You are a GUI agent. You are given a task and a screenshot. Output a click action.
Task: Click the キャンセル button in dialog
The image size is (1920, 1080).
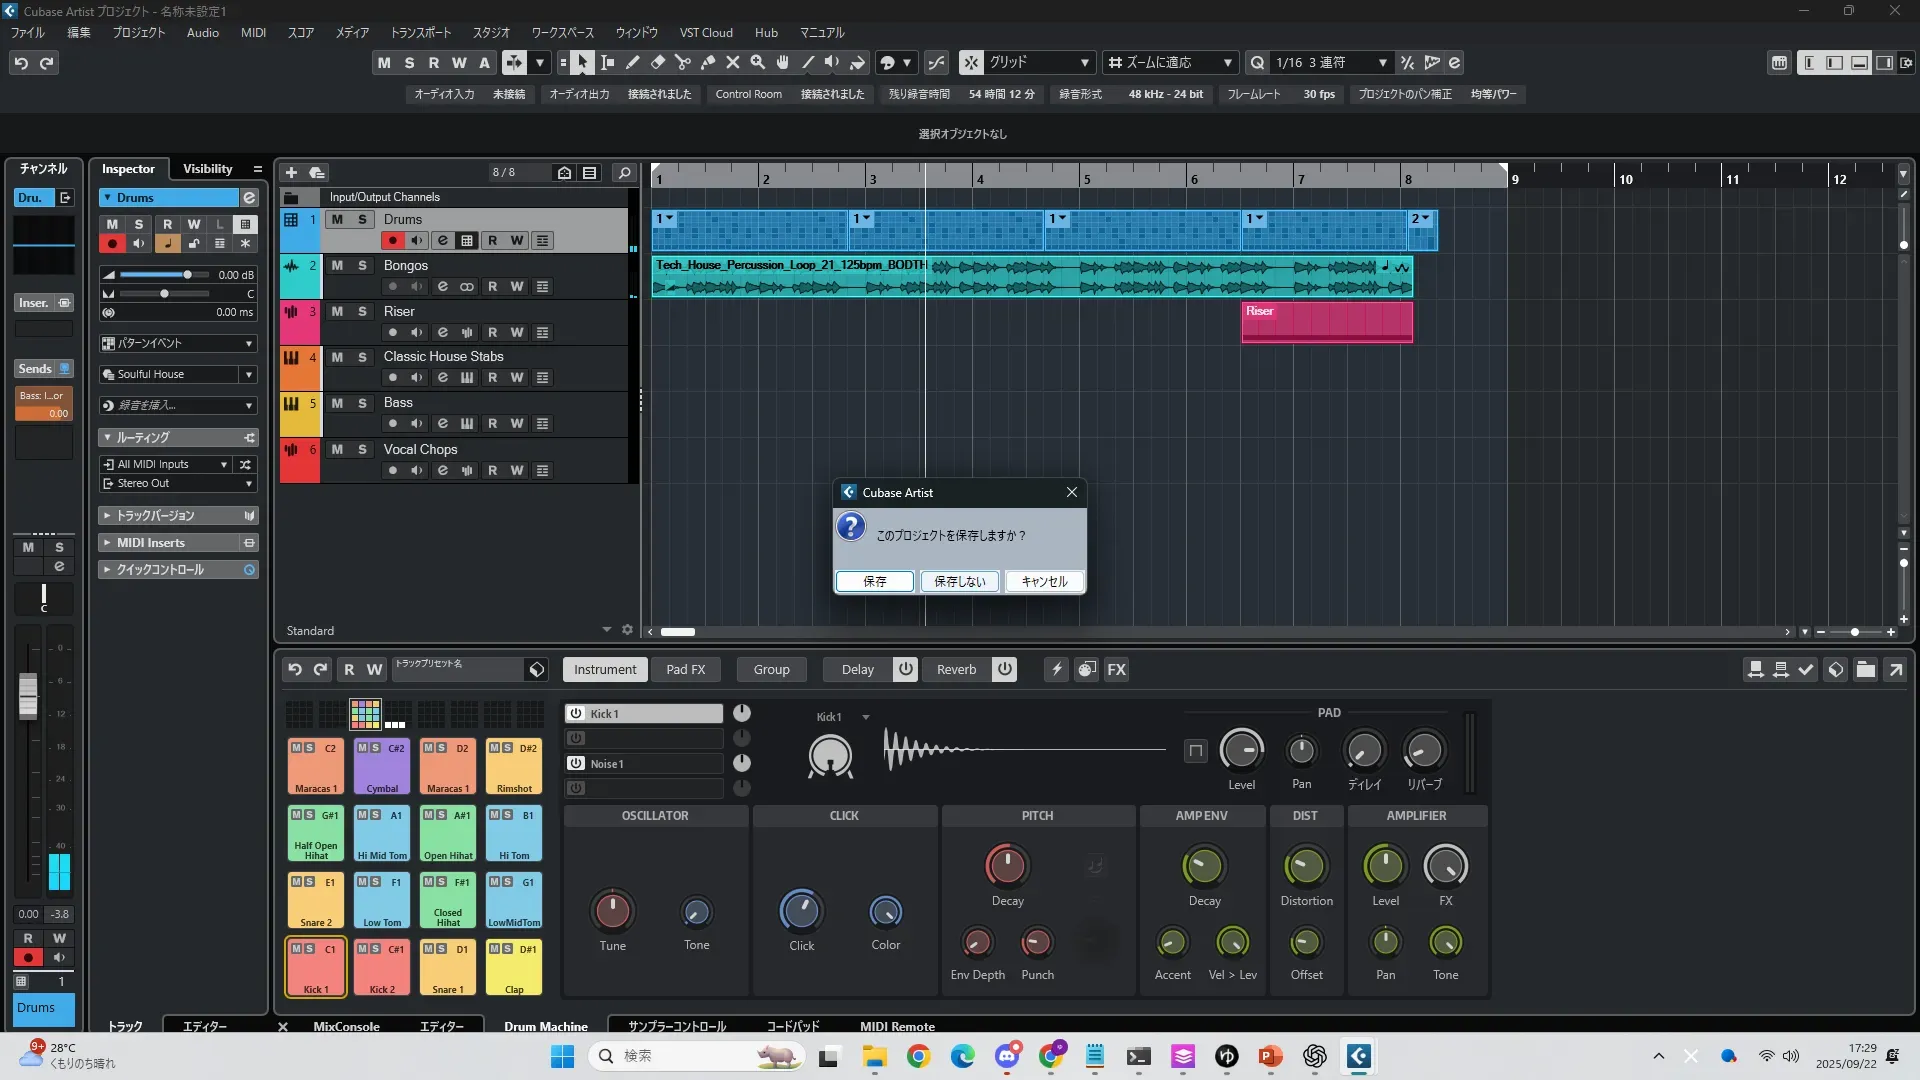click(1044, 581)
